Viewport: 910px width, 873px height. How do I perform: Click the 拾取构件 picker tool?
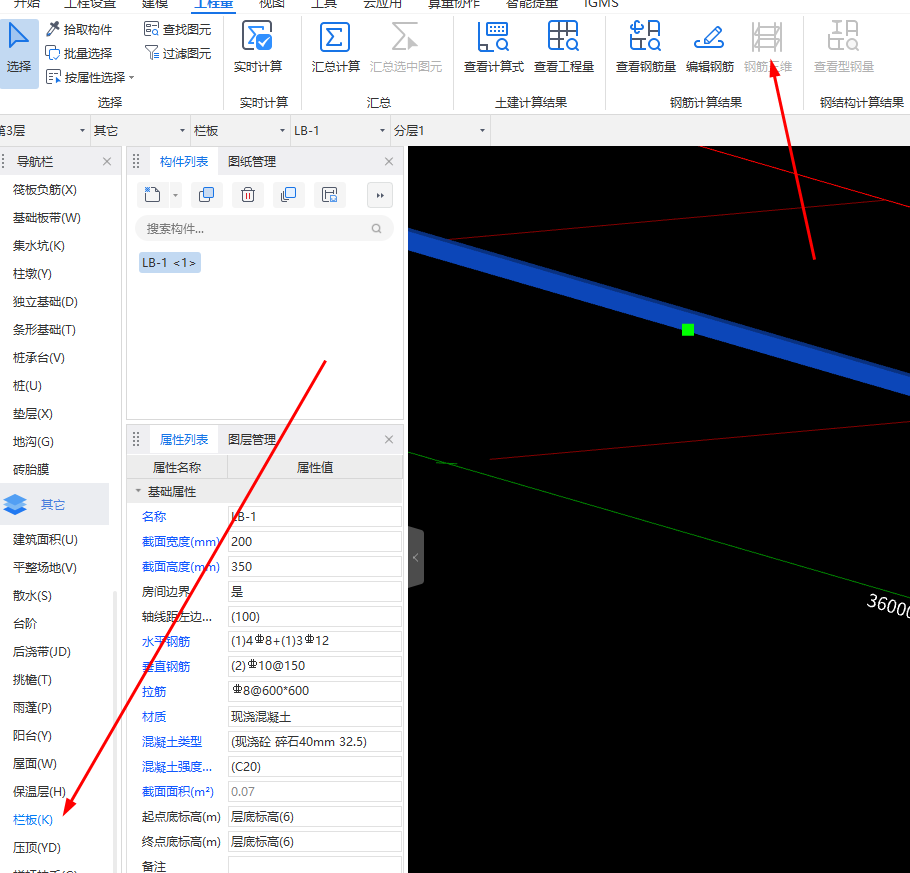[79, 29]
